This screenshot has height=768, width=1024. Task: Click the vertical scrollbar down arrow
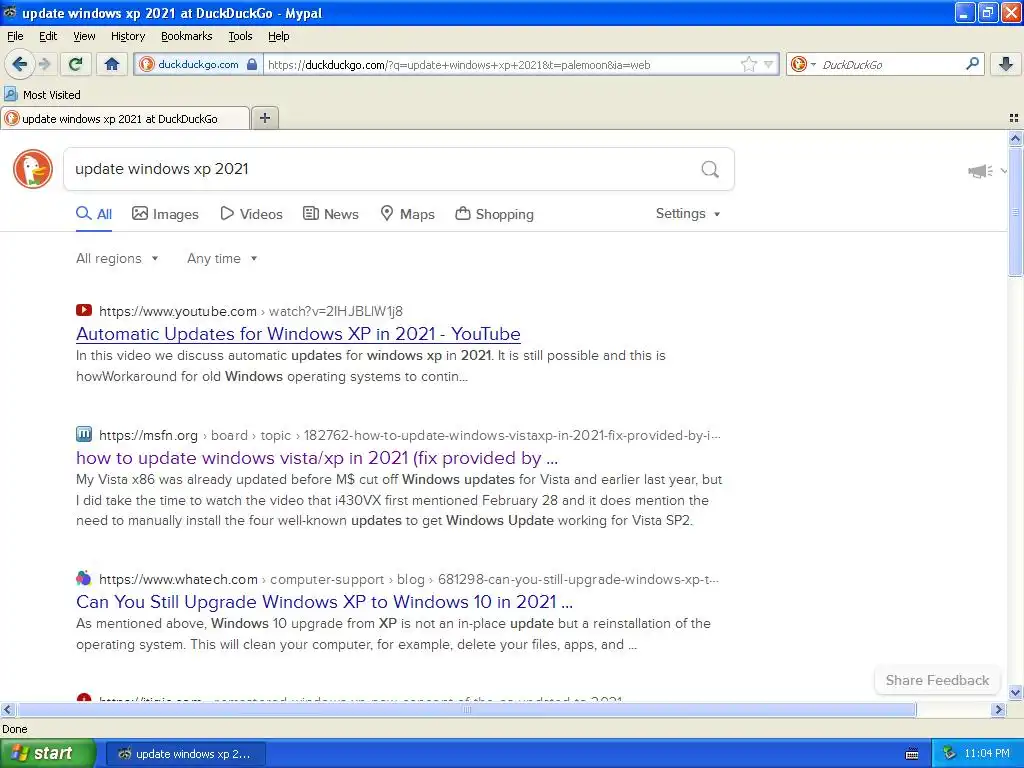click(1015, 692)
